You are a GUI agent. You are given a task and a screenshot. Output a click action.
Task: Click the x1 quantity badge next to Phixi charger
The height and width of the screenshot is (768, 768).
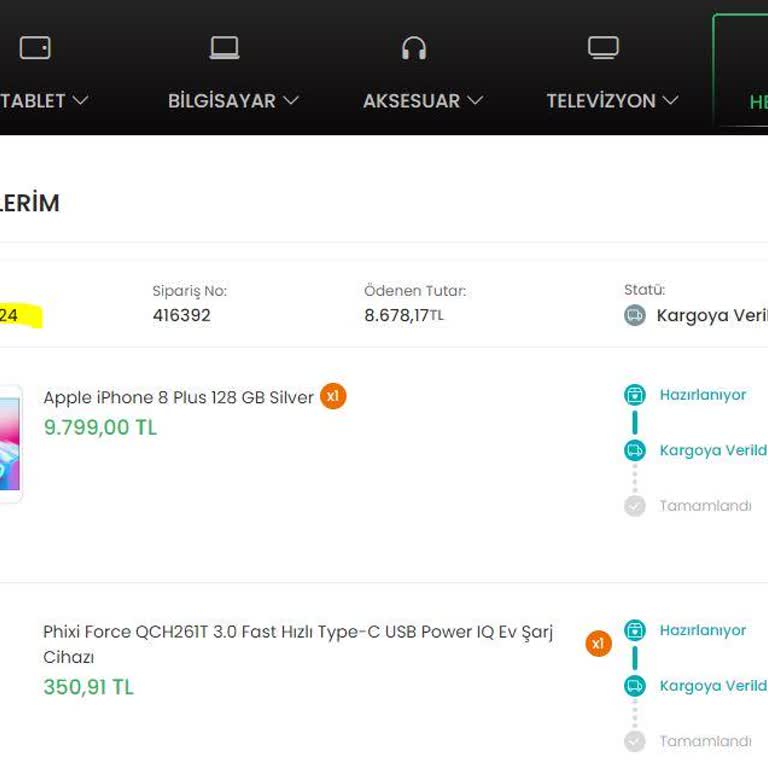tap(599, 643)
